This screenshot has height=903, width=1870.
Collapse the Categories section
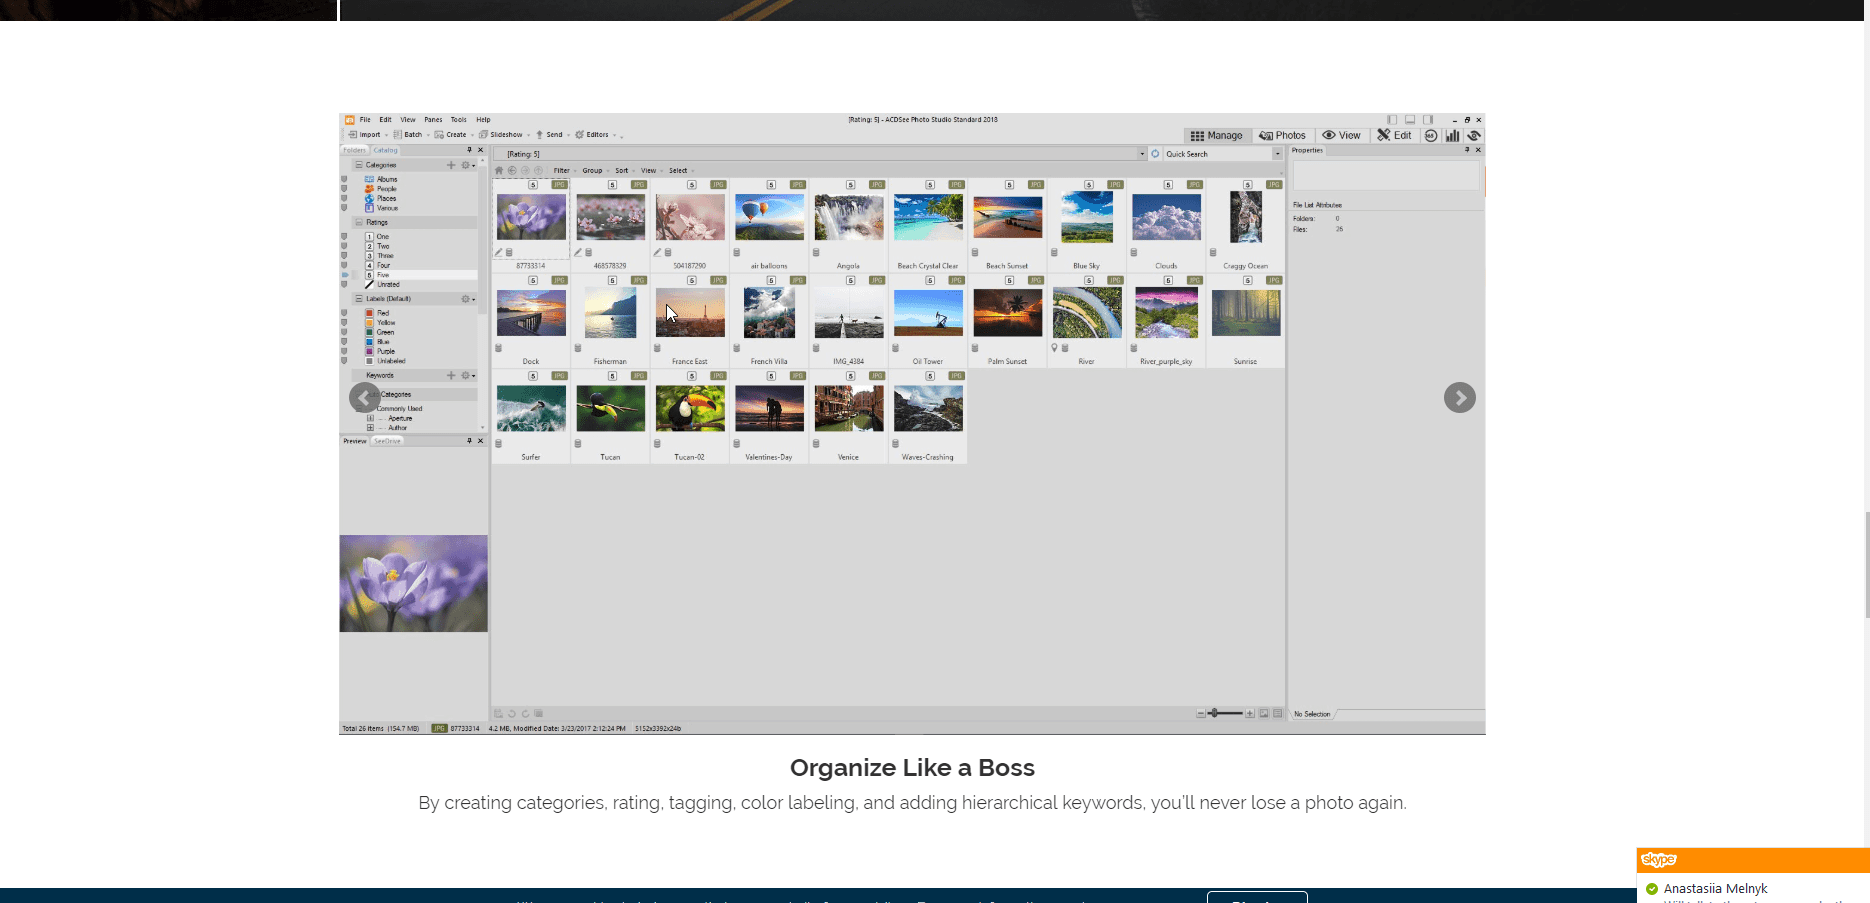(x=359, y=165)
